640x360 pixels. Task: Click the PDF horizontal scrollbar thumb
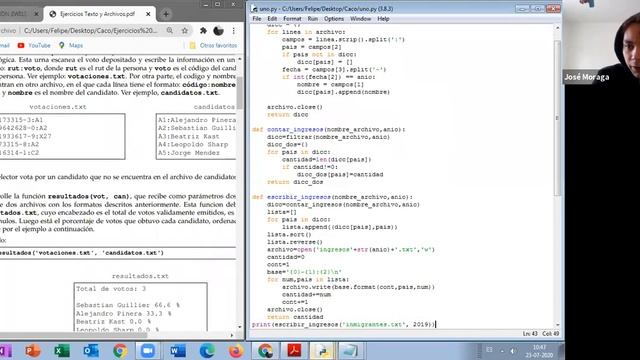click(x=73, y=335)
